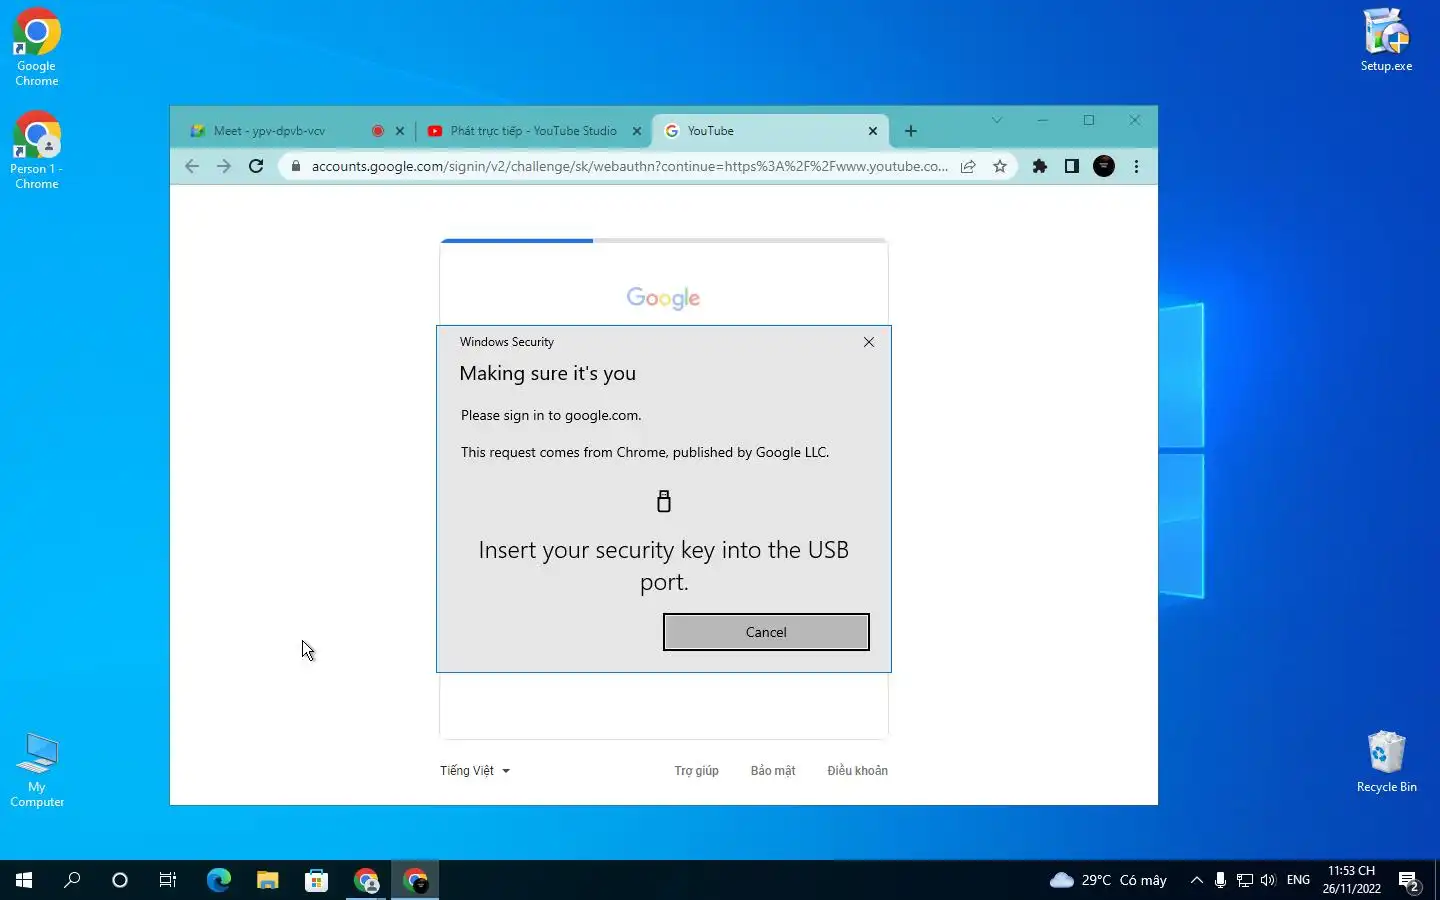The height and width of the screenshot is (900, 1440).
Task: Open Cortana from the taskbar
Action: point(120,880)
